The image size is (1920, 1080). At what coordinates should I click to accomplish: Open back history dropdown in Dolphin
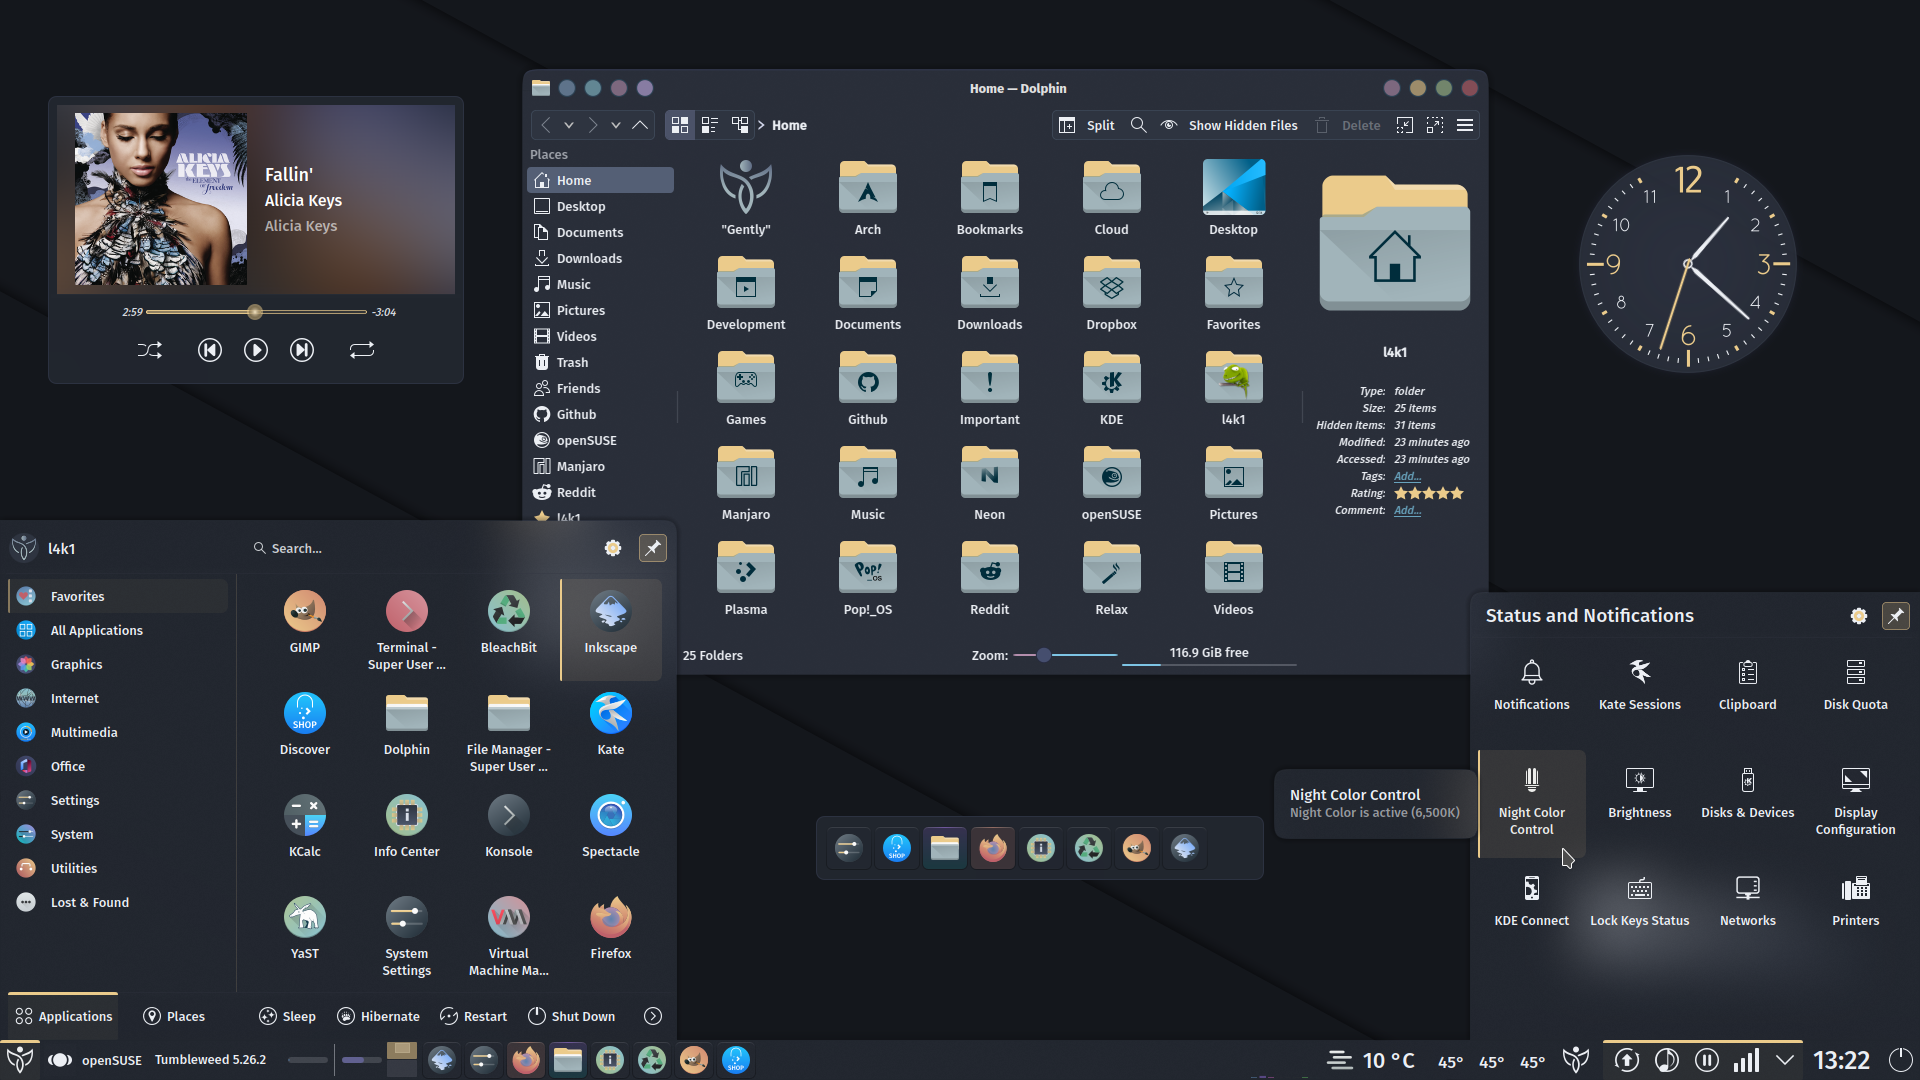click(x=569, y=125)
